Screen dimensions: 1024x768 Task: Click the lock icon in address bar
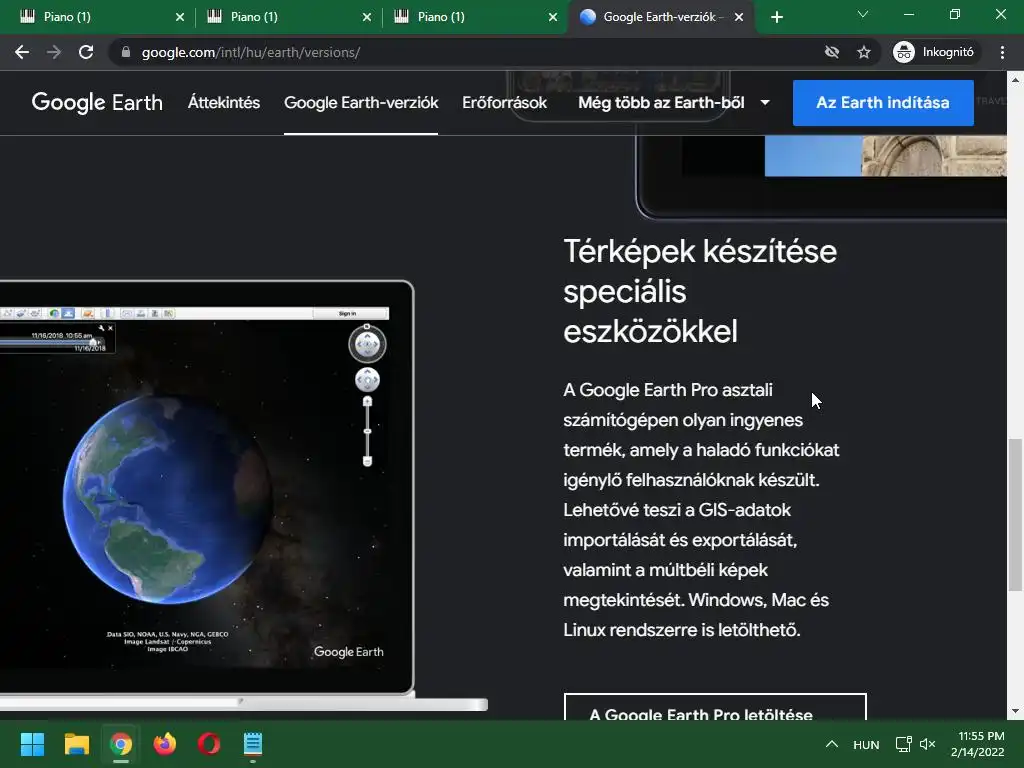[126, 52]
